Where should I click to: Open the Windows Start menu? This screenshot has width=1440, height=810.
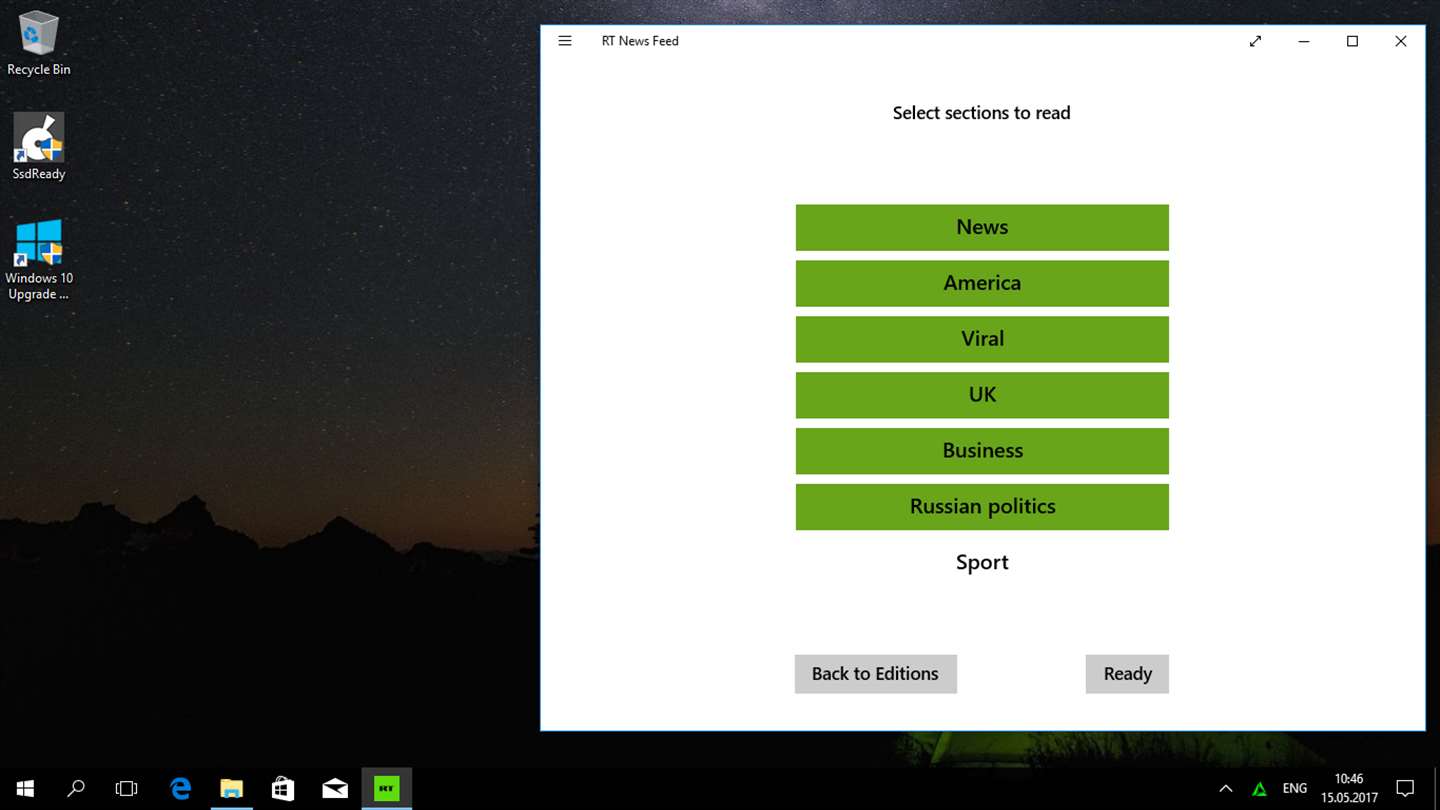(25, 788)
